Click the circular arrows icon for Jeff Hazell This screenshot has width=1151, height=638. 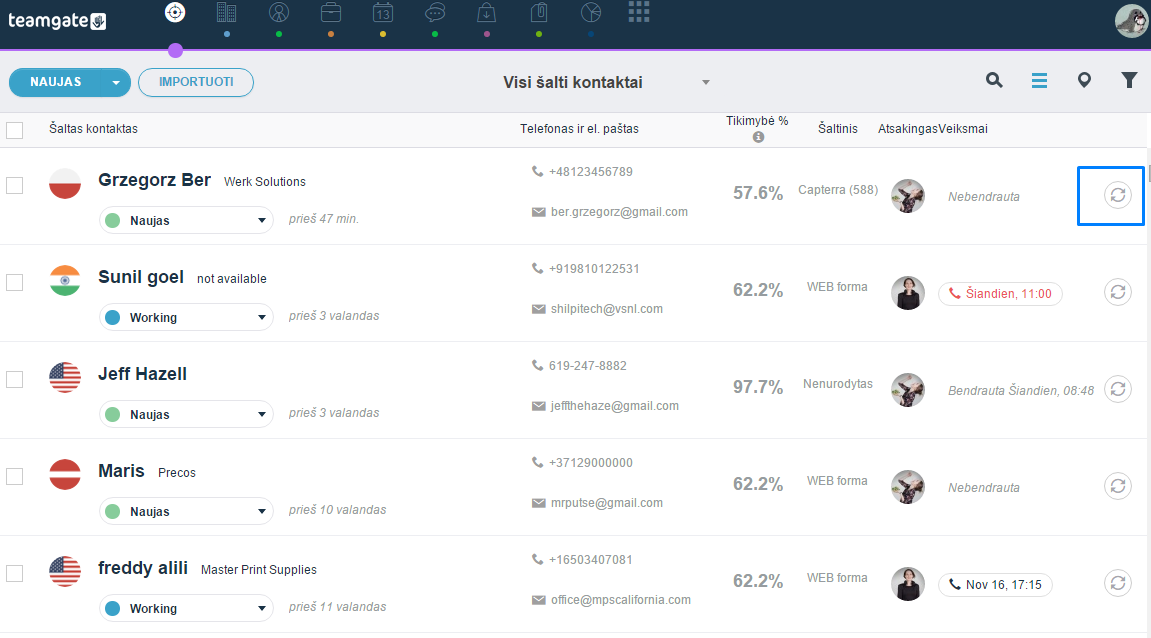pos(1118,389)
